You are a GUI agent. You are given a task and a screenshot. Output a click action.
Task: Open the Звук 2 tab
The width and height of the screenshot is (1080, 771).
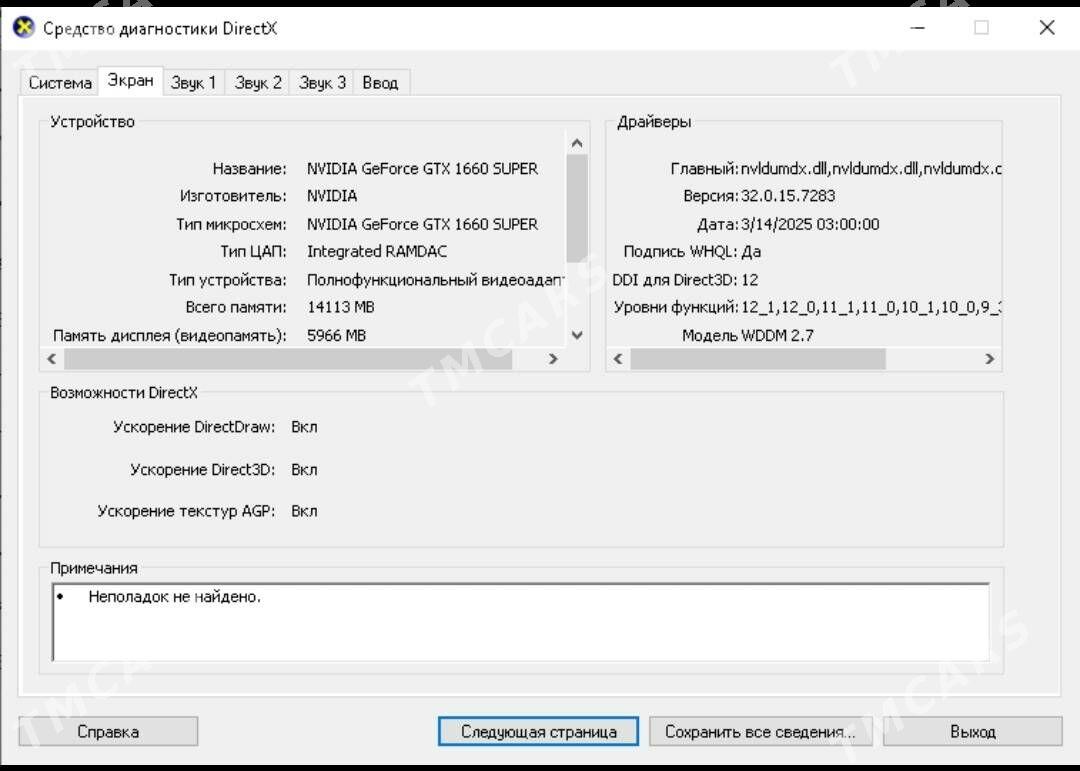coord(258,83)
